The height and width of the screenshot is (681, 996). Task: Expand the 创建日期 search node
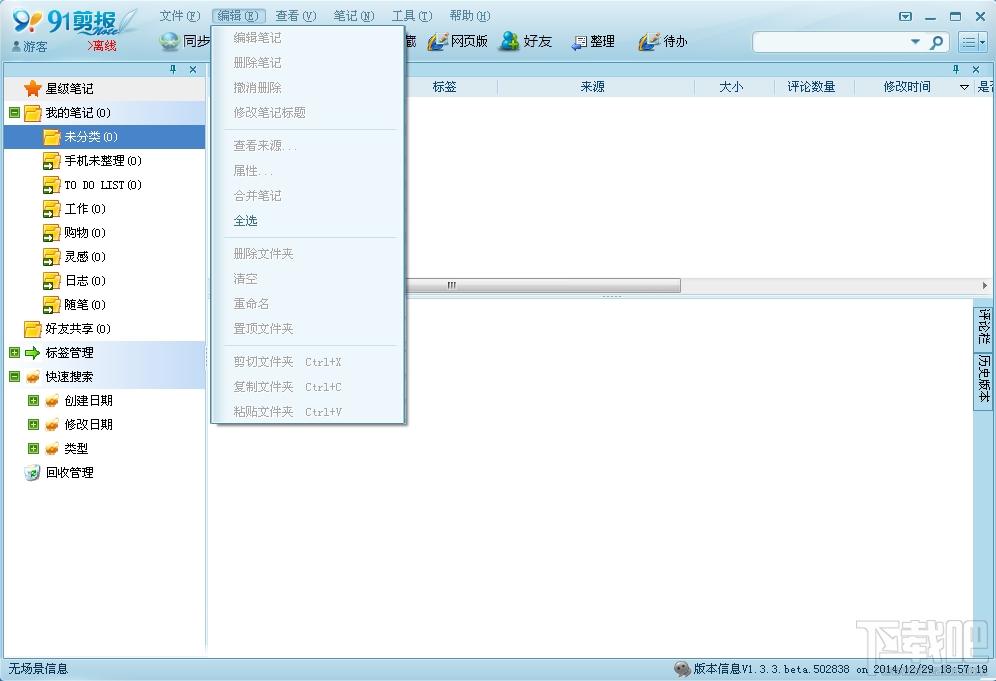coord(34,401)
